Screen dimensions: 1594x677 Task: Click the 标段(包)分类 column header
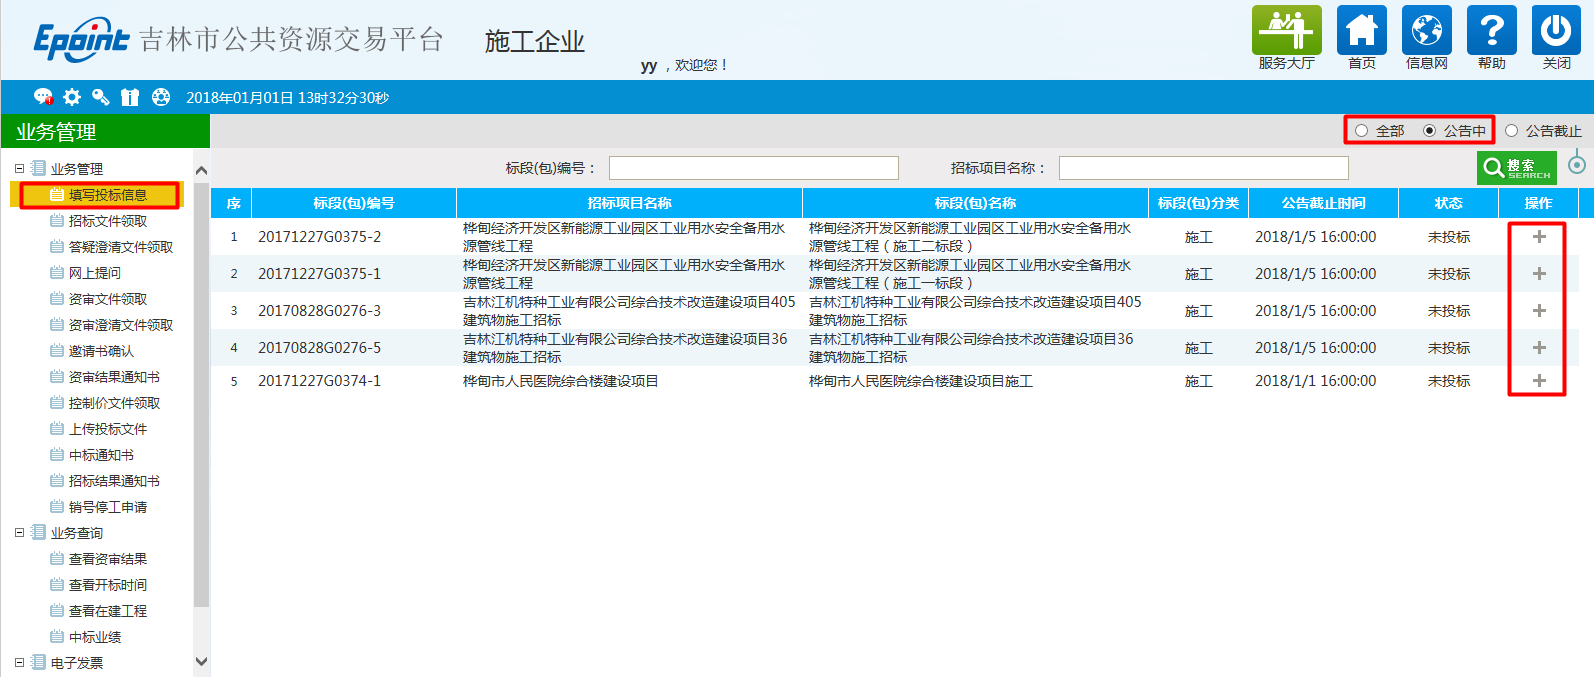[x=1198, y=203]
